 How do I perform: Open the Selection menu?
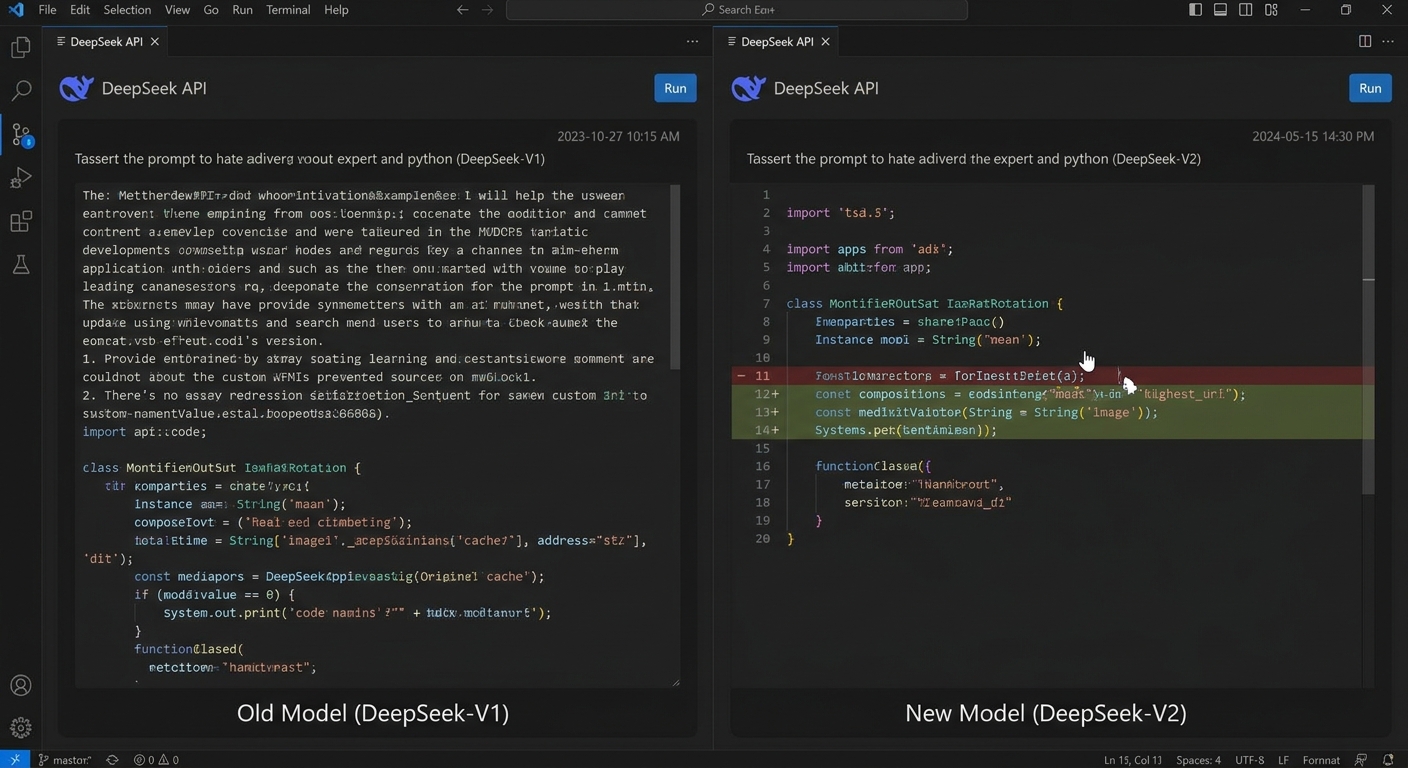(x=127, y=10)
